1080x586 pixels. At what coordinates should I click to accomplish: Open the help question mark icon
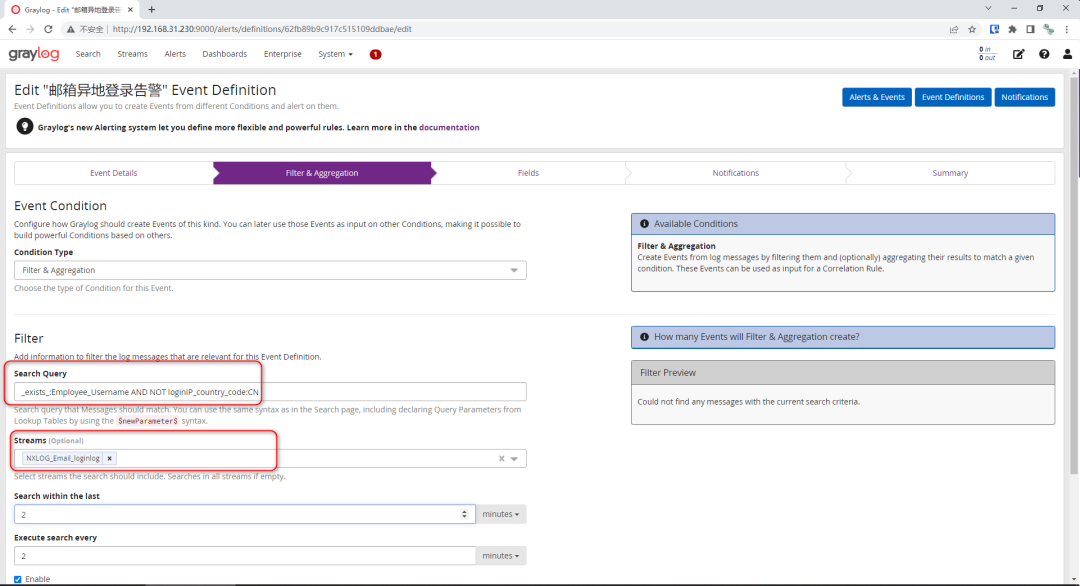click(1044, 54)
